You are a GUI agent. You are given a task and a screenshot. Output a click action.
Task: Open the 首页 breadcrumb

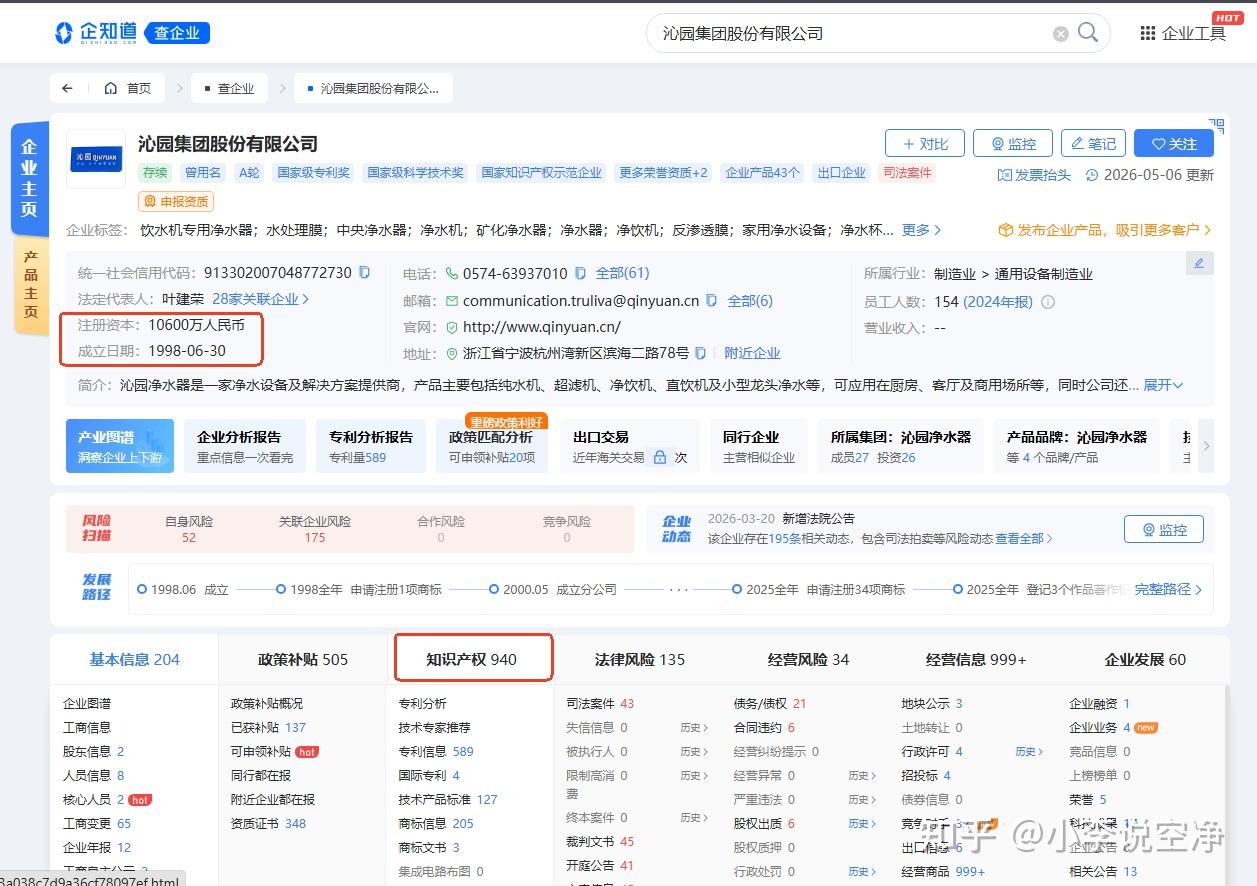[127, 88]
